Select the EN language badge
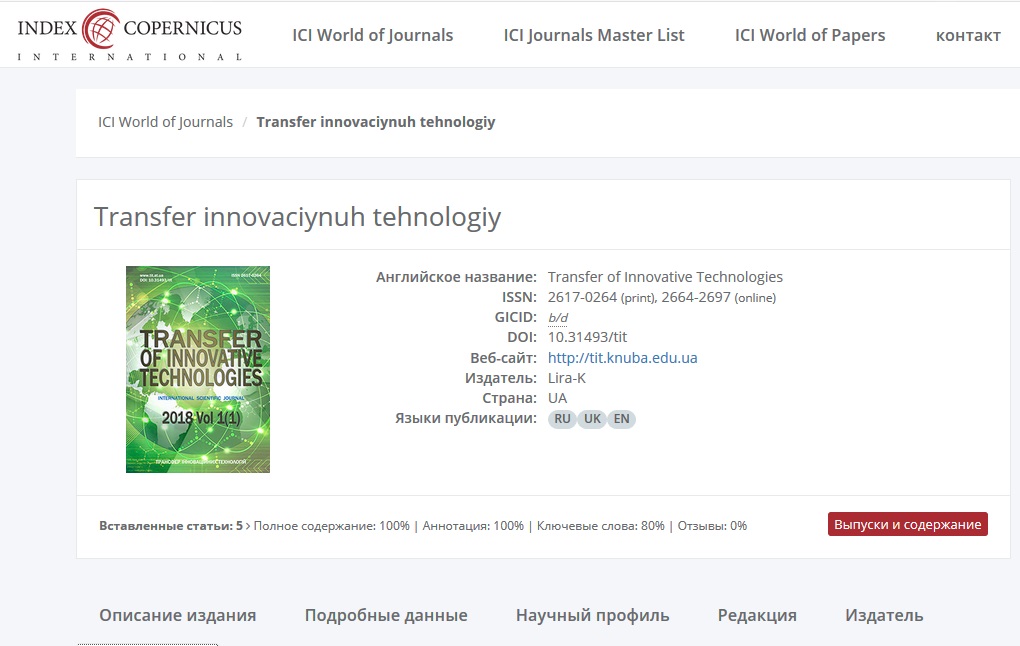This screenshot has height=646, width=1020. [x=621, y=419]
